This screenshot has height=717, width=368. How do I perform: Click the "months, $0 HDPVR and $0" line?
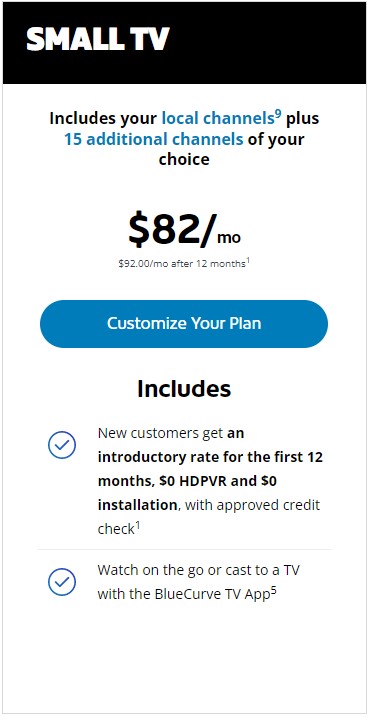[x=187, y=482]
